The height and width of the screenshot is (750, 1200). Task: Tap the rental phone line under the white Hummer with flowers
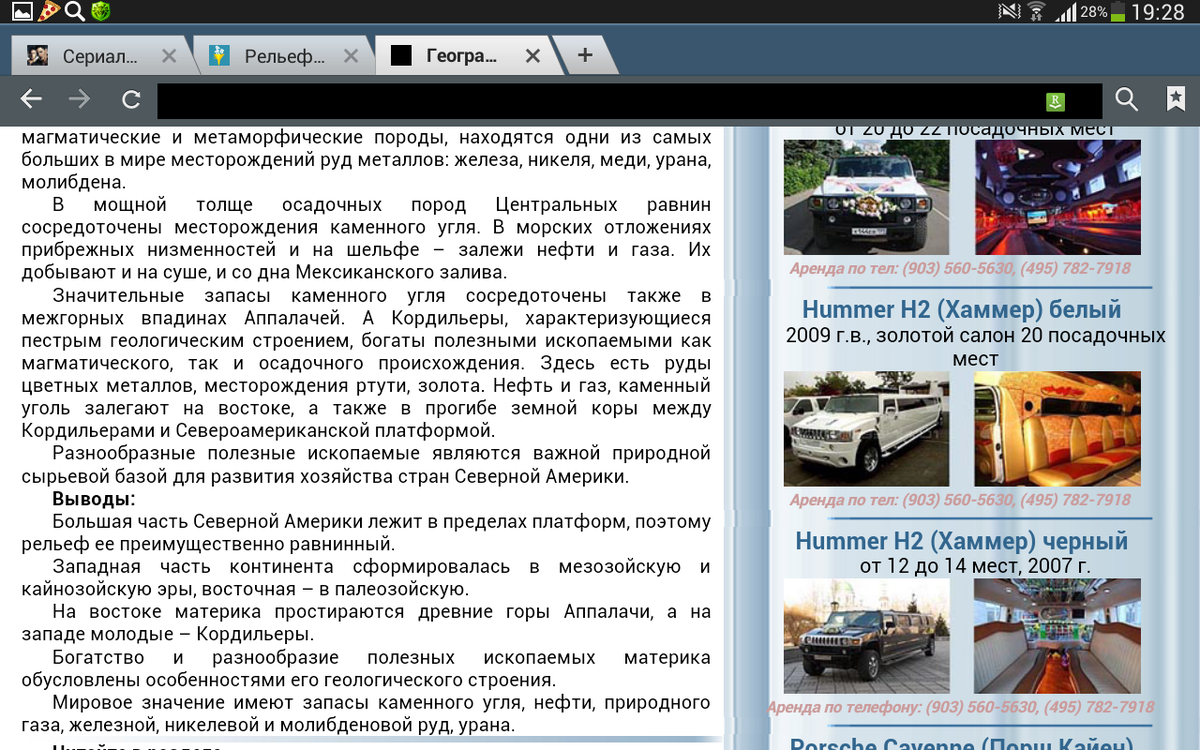[960, 268]
